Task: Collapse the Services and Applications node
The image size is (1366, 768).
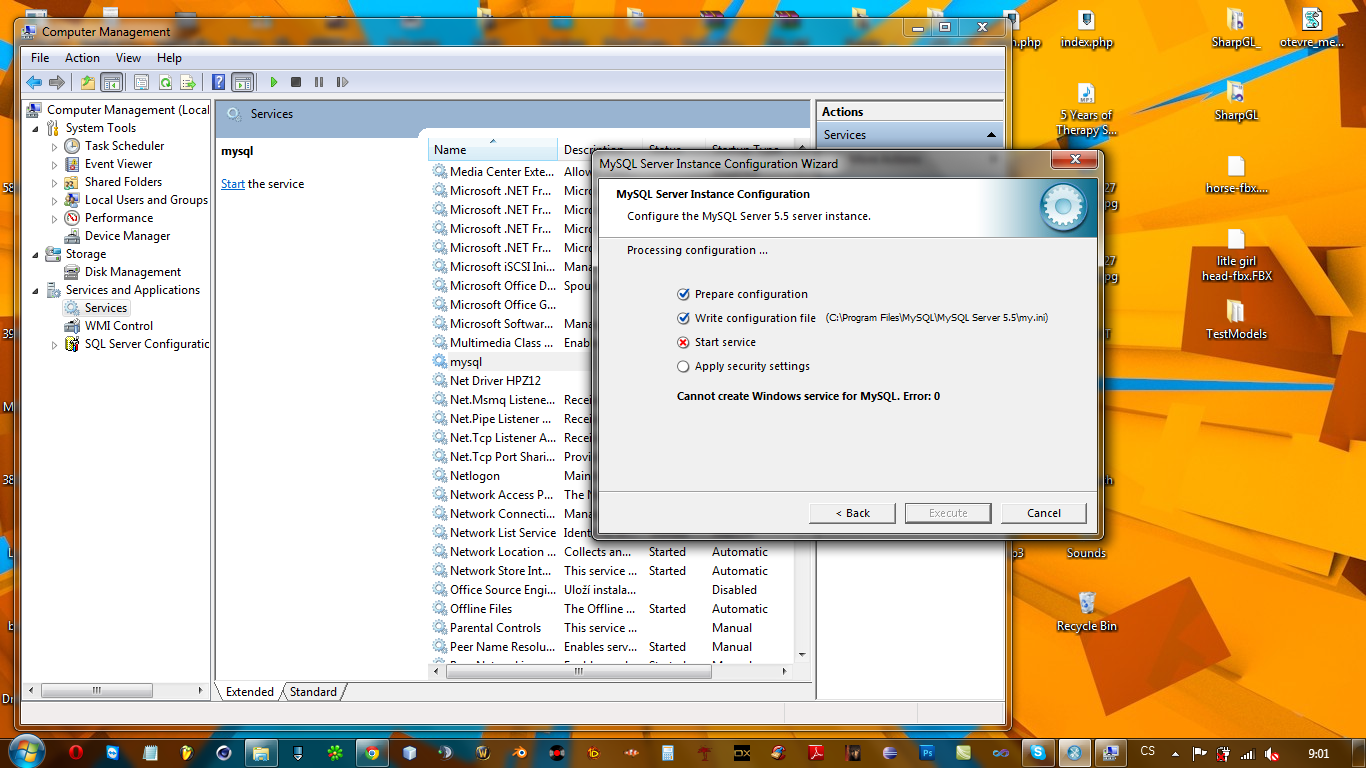Action: [x=36, y=291]
